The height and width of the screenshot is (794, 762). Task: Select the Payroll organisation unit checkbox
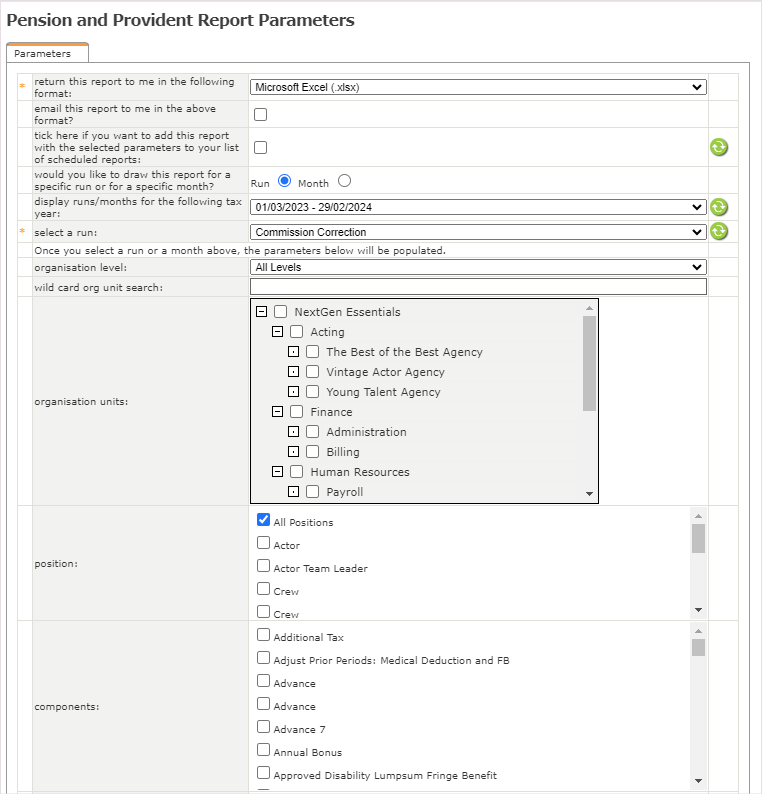click(313, 492)
